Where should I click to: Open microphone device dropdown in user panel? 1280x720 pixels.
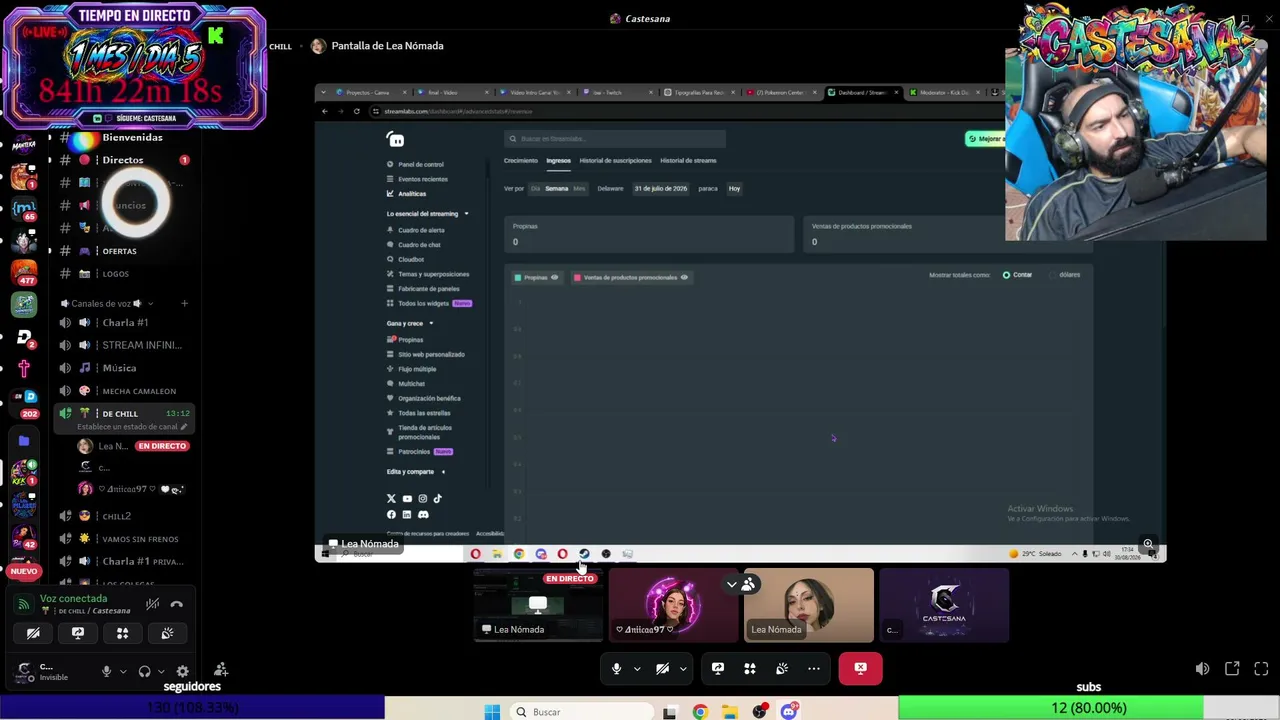(123, 671)
